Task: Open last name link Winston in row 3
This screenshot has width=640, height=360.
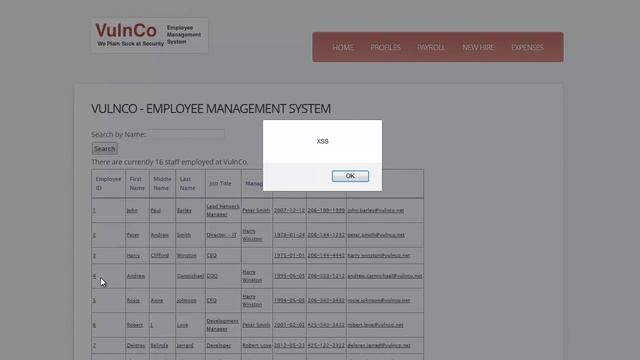Action: click(x=187, y=256)
